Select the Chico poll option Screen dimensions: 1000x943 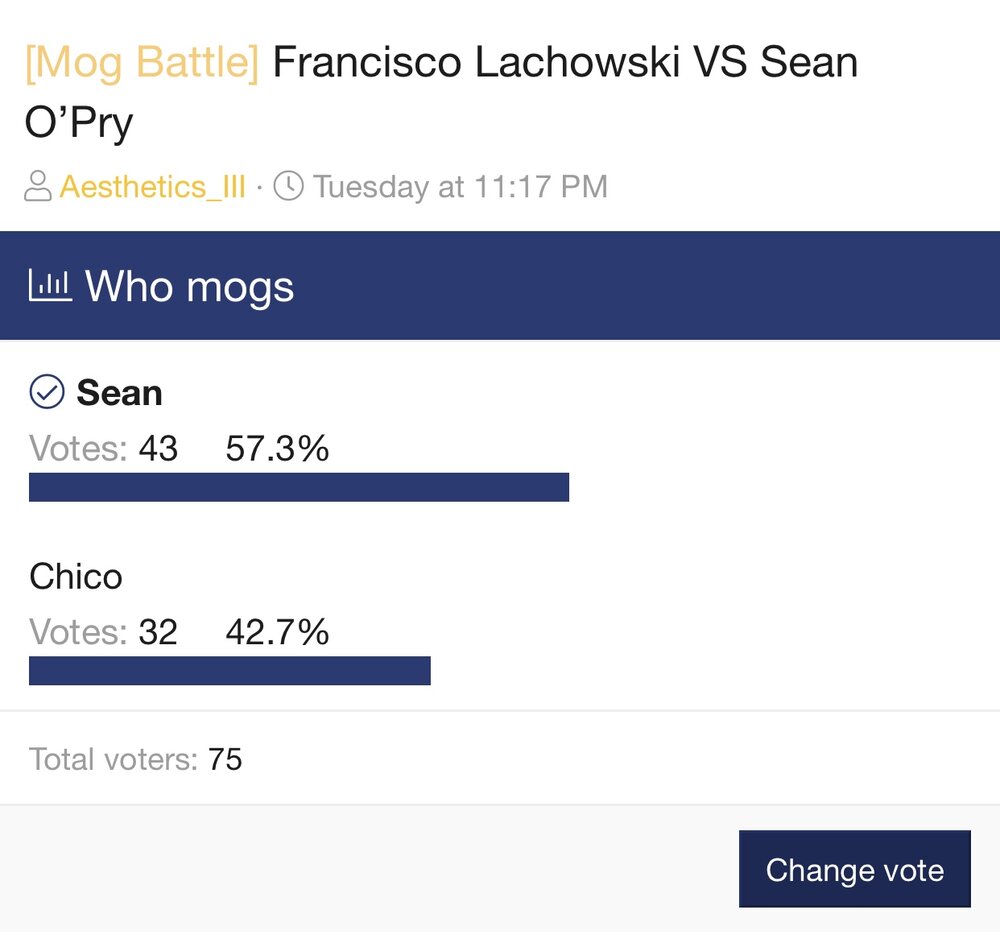(x=76, y=577)
